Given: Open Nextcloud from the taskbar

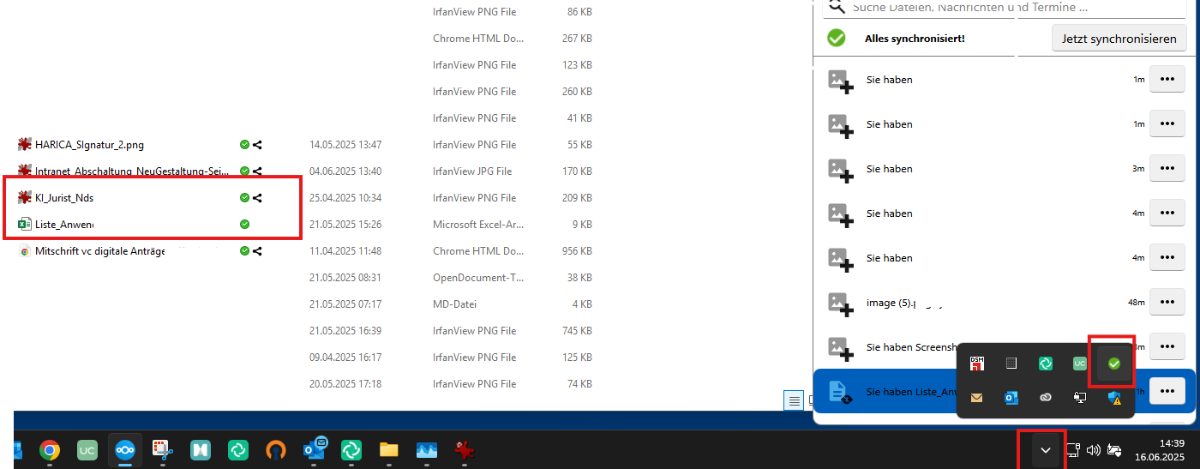Looking at the screenshot, I should [125, 451].
